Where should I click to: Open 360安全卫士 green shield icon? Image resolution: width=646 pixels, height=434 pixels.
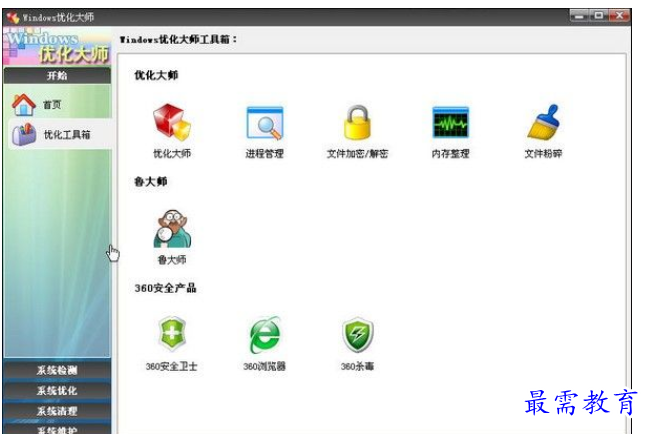172,334
